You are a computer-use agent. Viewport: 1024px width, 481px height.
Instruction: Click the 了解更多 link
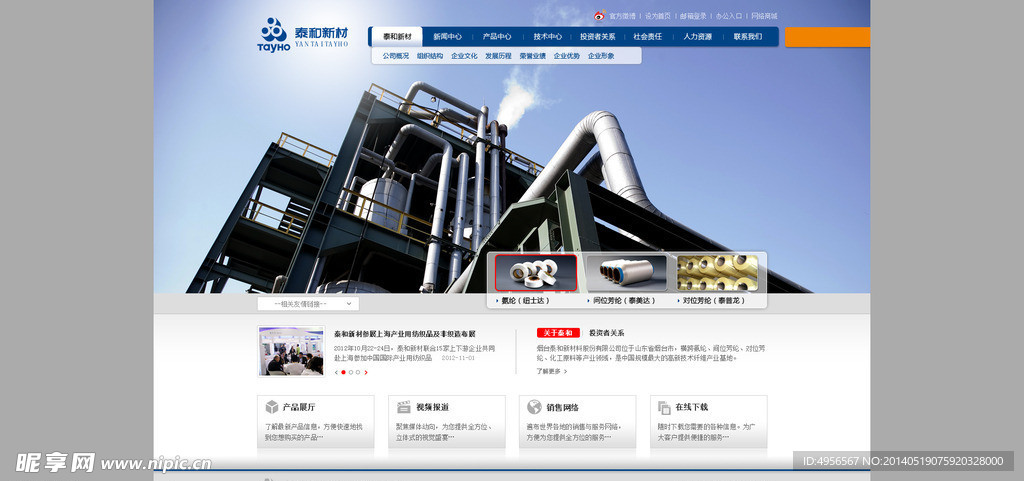click(549, 371)
